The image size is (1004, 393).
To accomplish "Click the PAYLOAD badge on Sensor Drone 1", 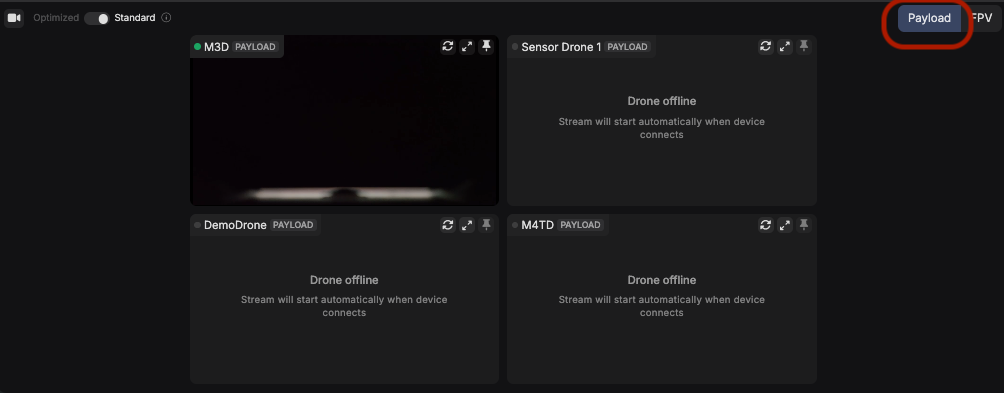I will point(628,47).
